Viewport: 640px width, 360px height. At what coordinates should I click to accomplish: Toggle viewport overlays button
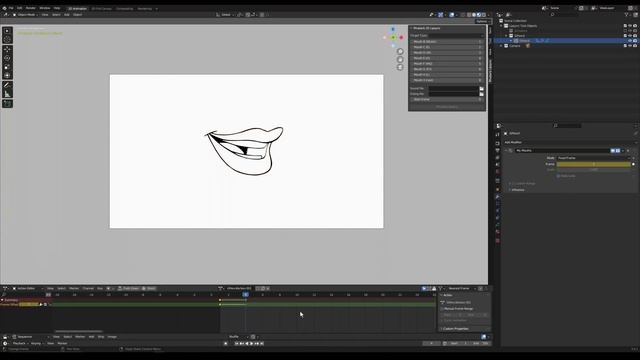point(452,15)
